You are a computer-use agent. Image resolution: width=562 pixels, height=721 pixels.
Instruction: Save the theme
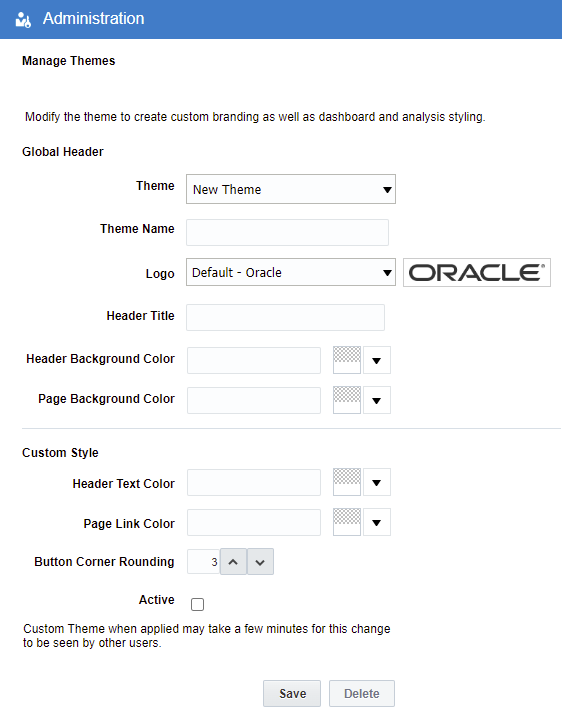coord(292,693)
